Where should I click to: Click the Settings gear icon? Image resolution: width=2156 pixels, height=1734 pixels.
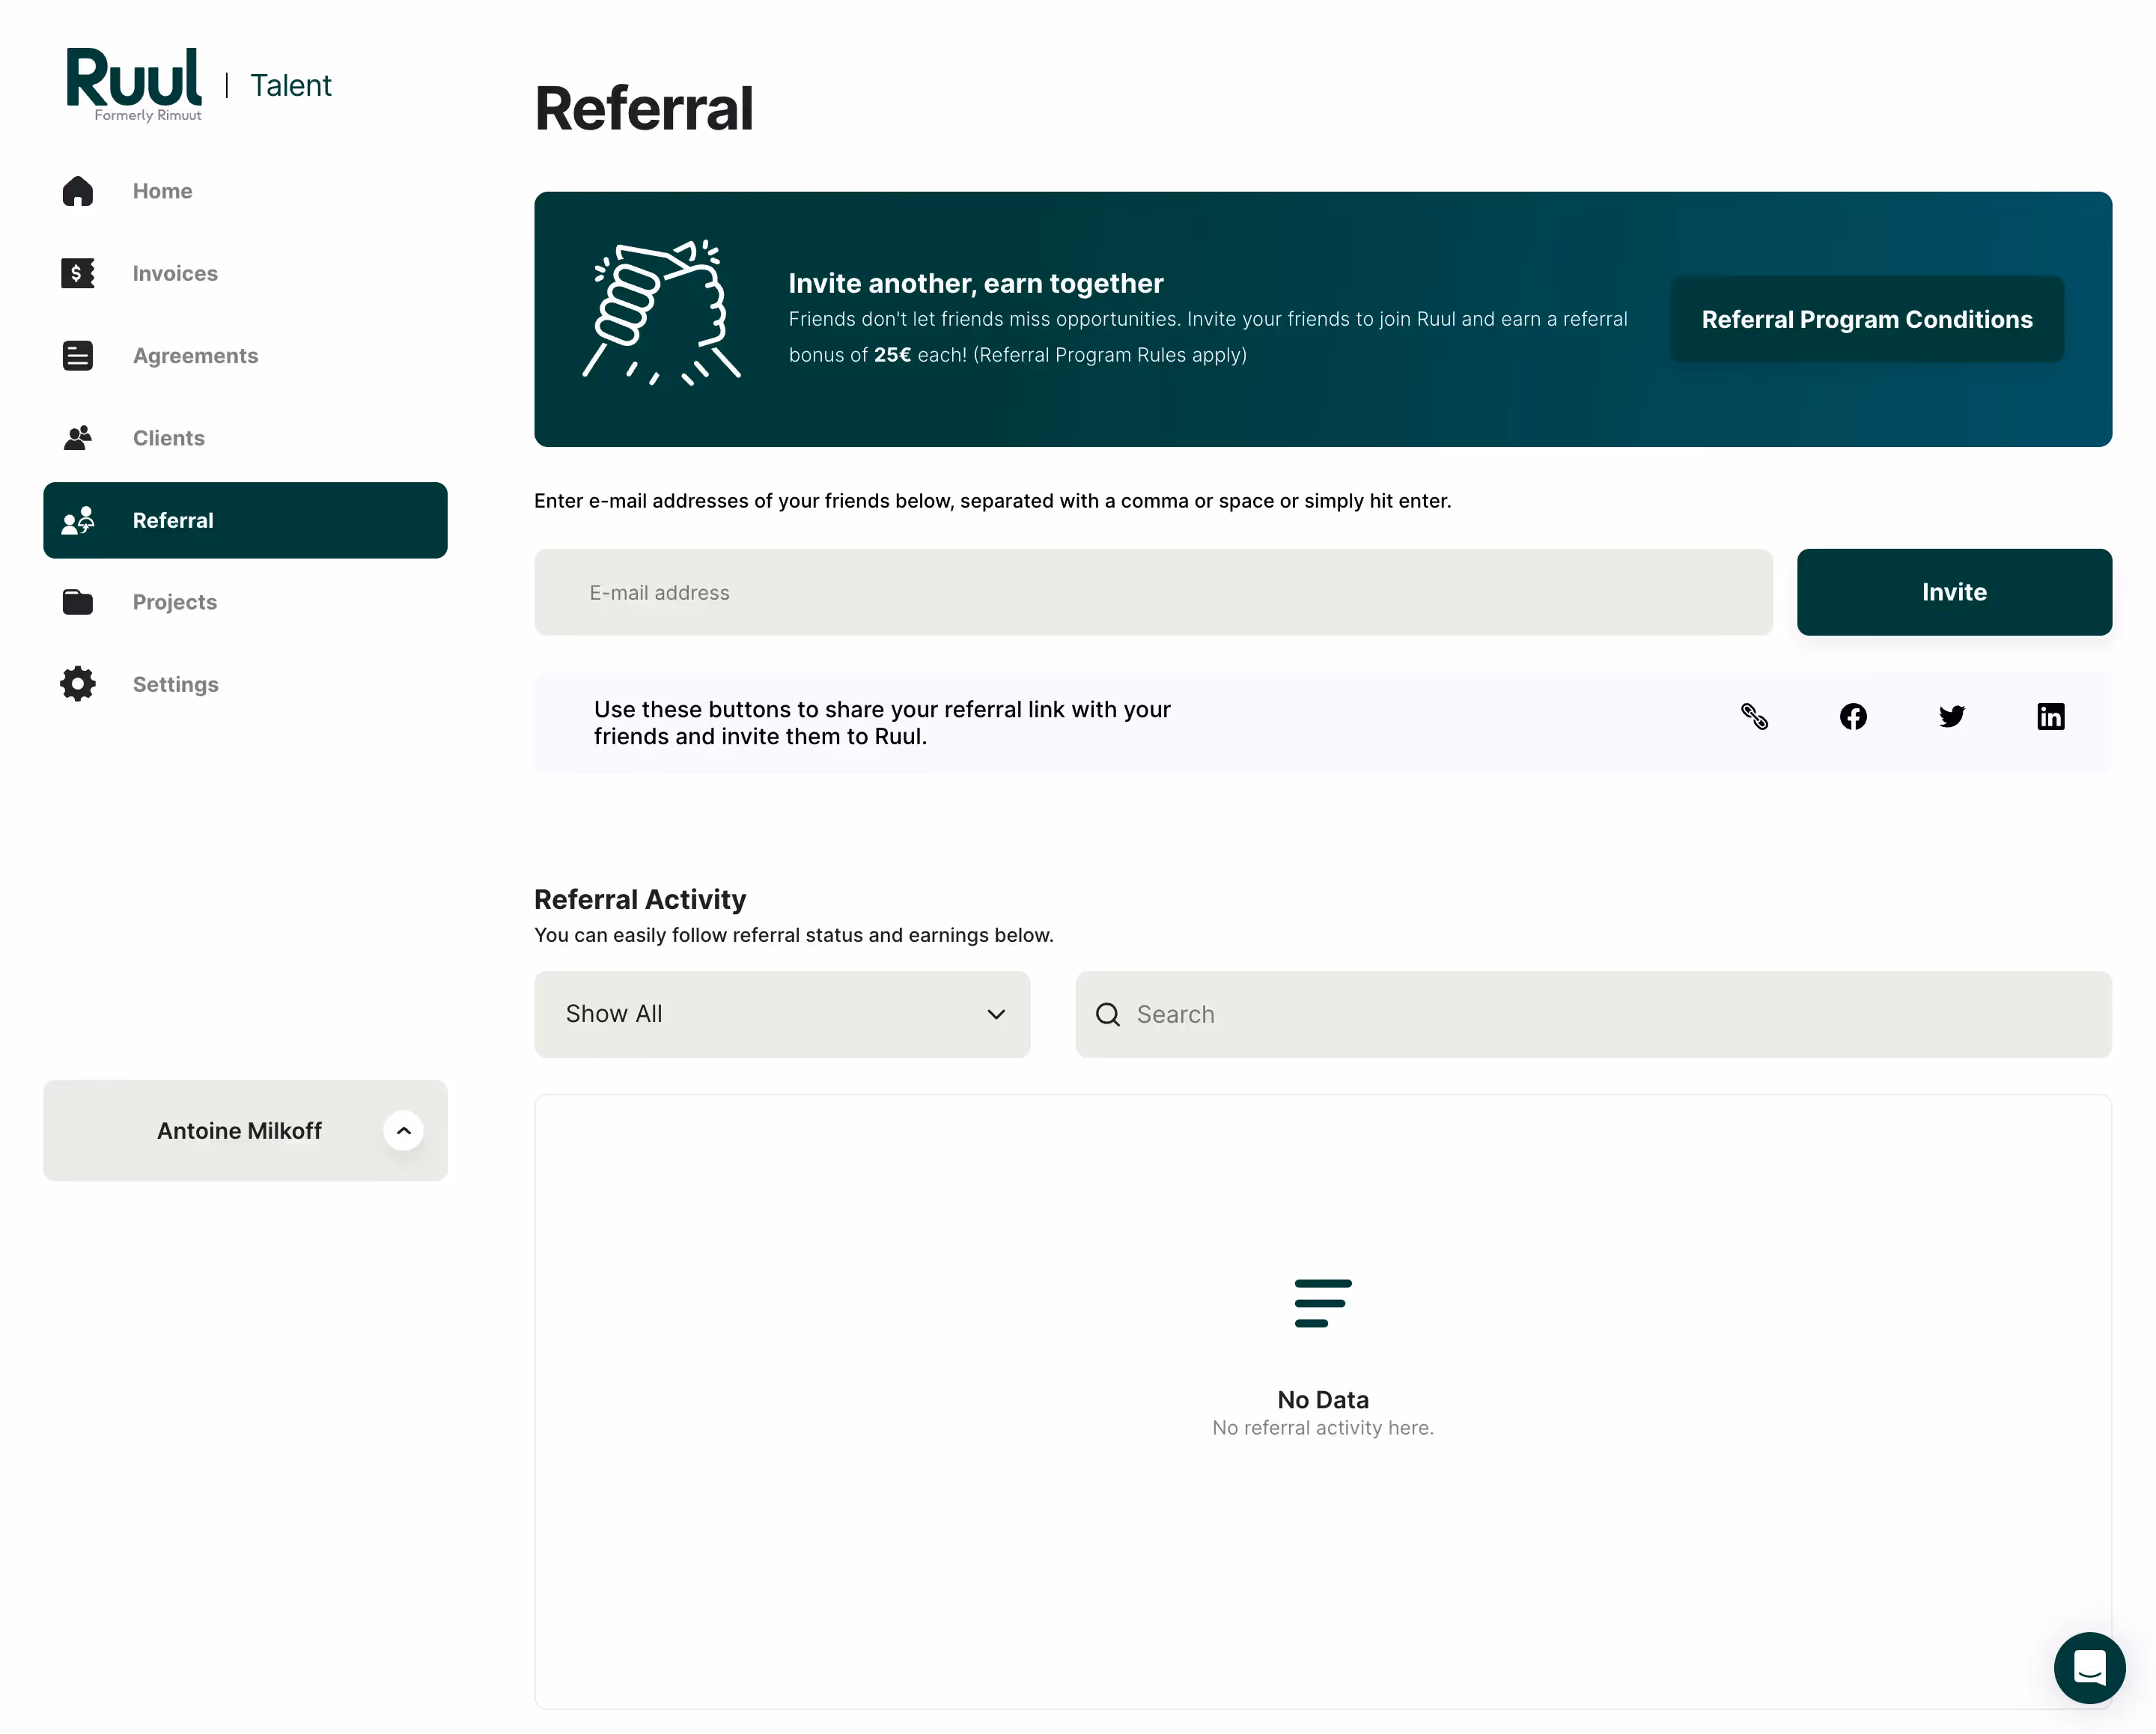pos(78,684)
